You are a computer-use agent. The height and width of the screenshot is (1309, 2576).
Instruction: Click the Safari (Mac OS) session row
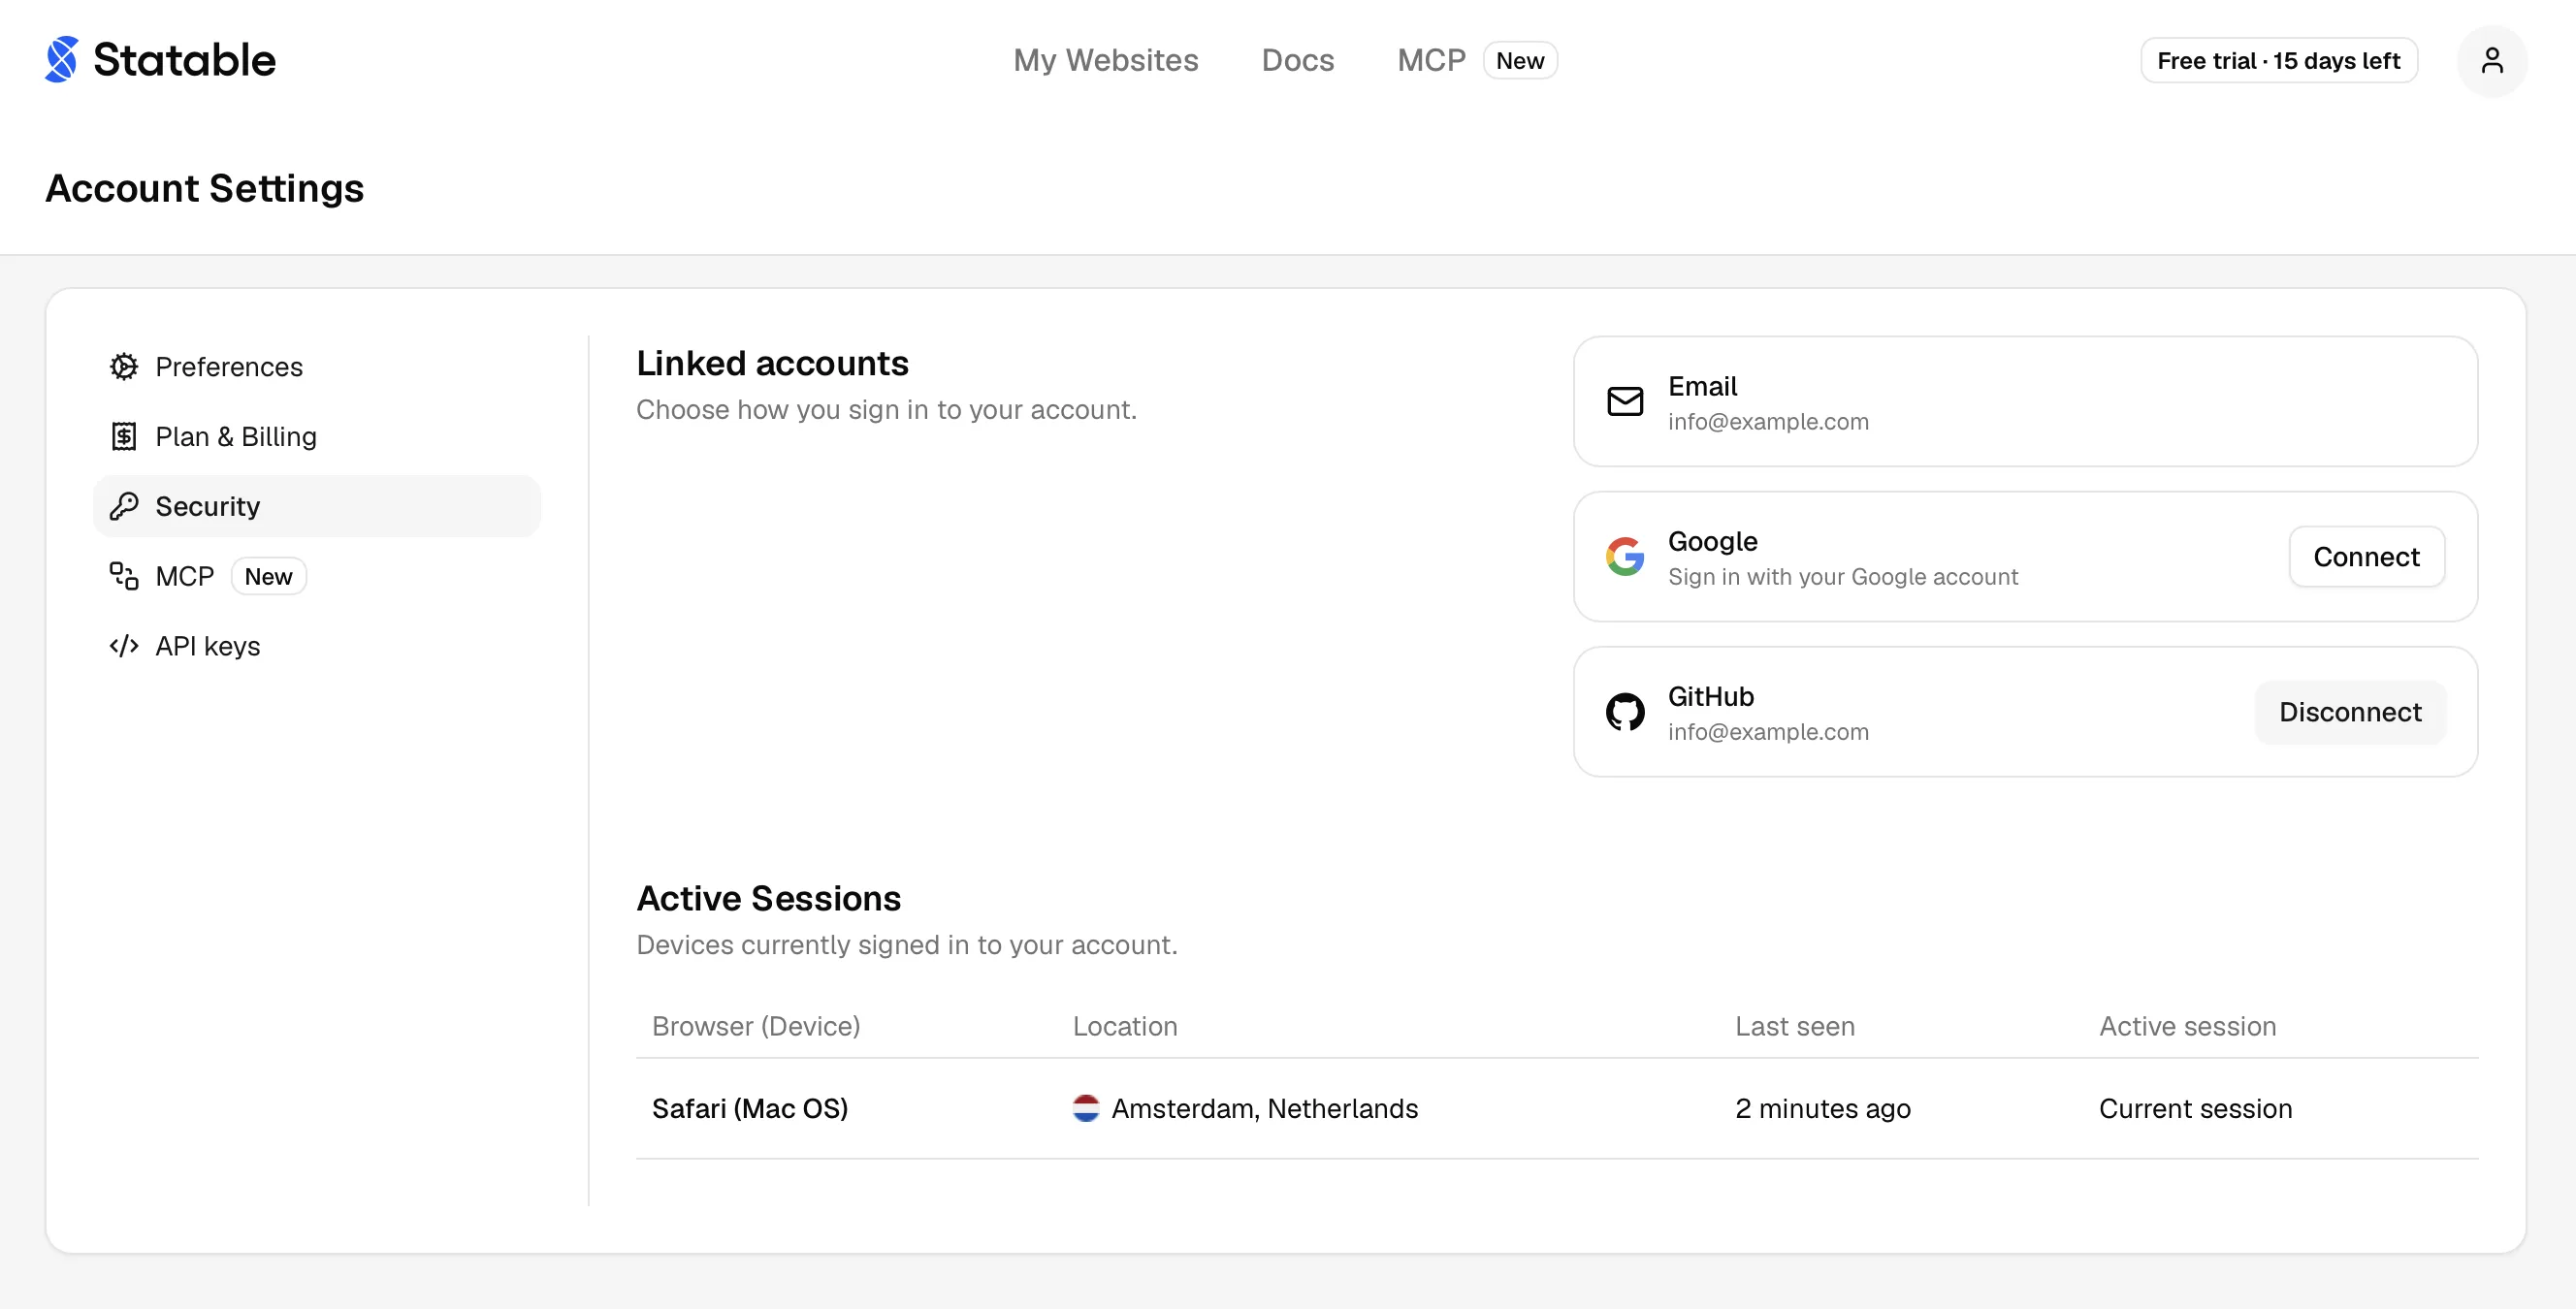coord(1557,1109)
